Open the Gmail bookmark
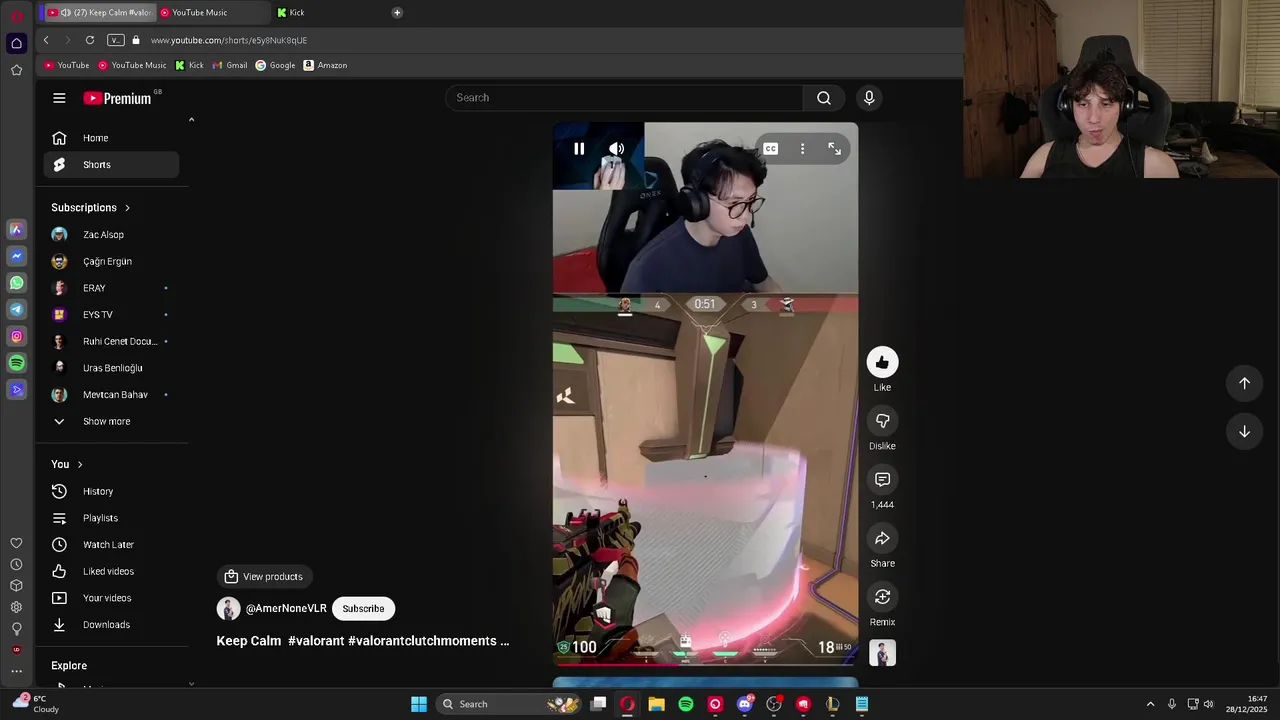 230,65
